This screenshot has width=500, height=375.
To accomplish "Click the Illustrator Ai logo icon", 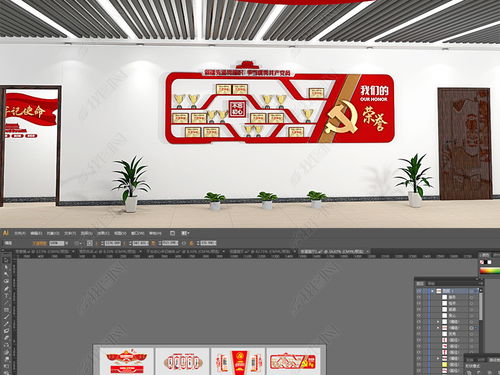I will point(5,233).
